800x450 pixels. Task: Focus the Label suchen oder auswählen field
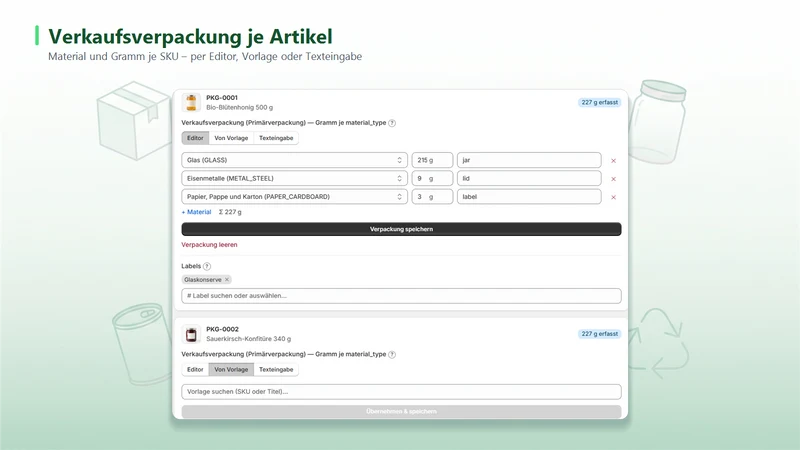coord(402,296)
